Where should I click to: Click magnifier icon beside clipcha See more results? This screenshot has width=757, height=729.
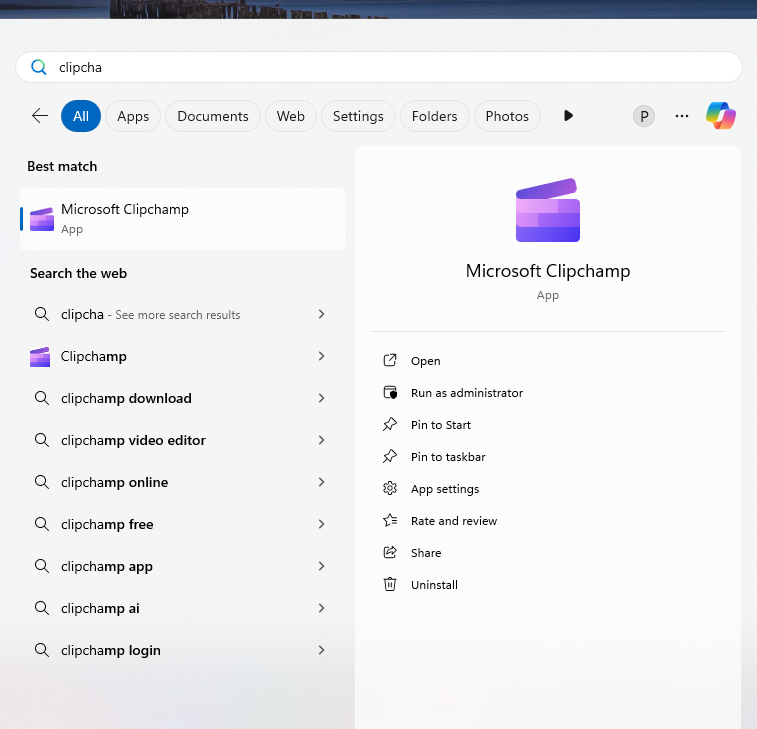42,314
